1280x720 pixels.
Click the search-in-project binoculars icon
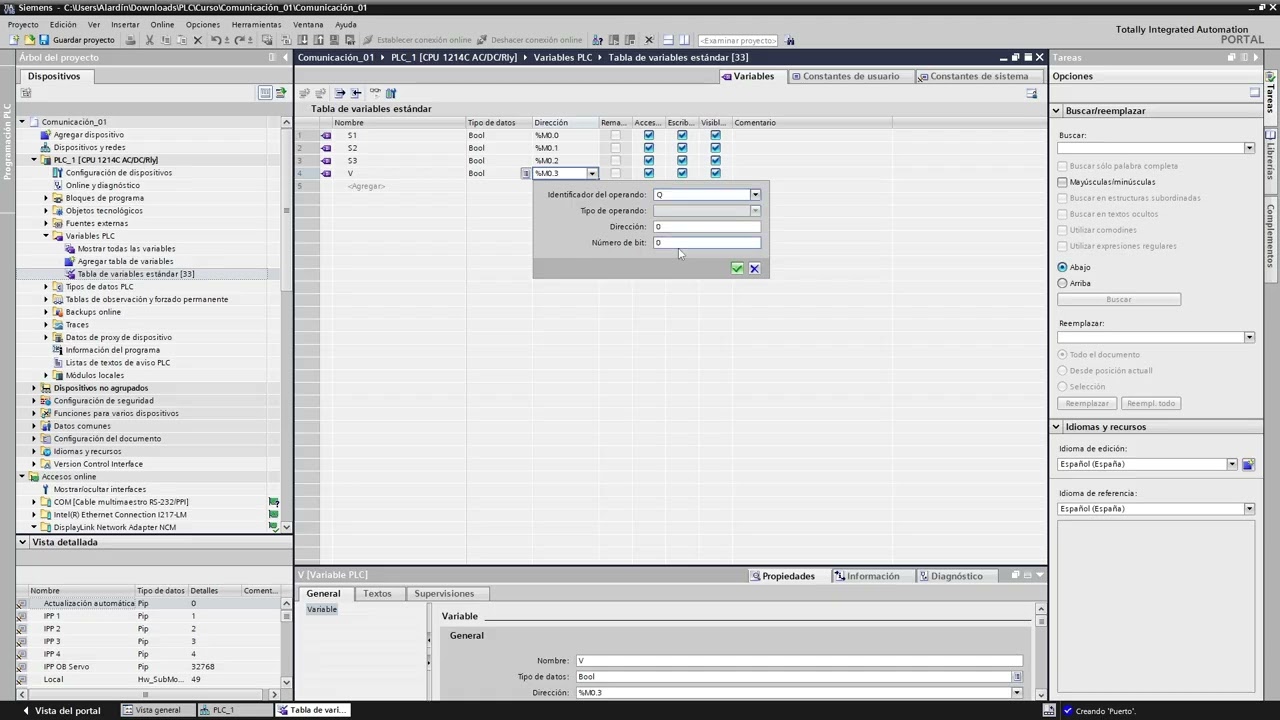click(x=790, y=40)
